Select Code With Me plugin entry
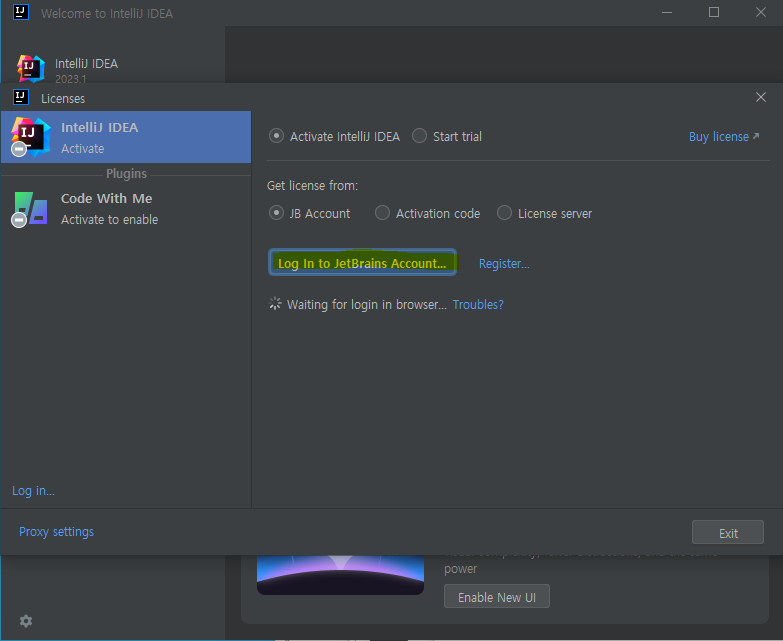 pyautogui.click(x=126, y=209)
